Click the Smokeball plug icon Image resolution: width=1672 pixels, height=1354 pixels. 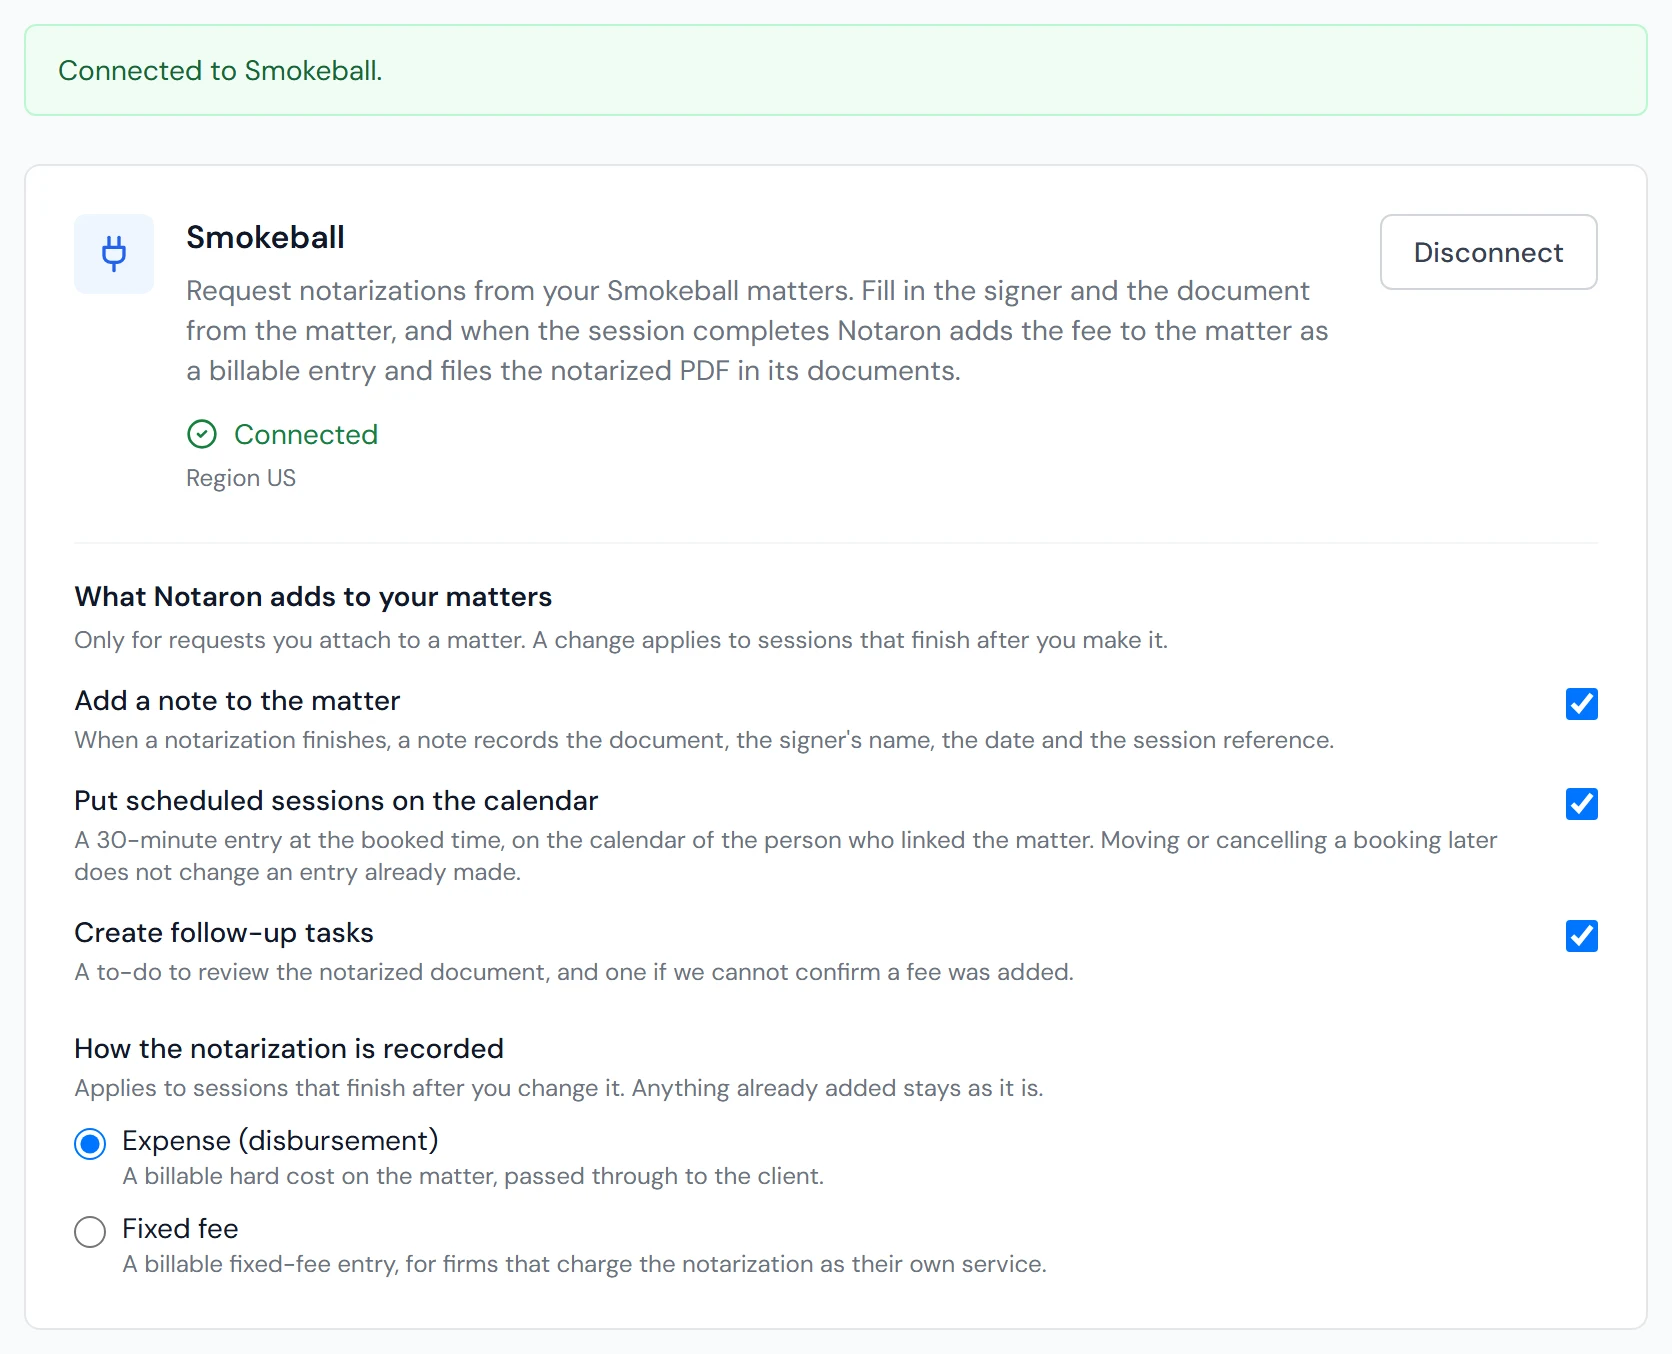[114, 253]
